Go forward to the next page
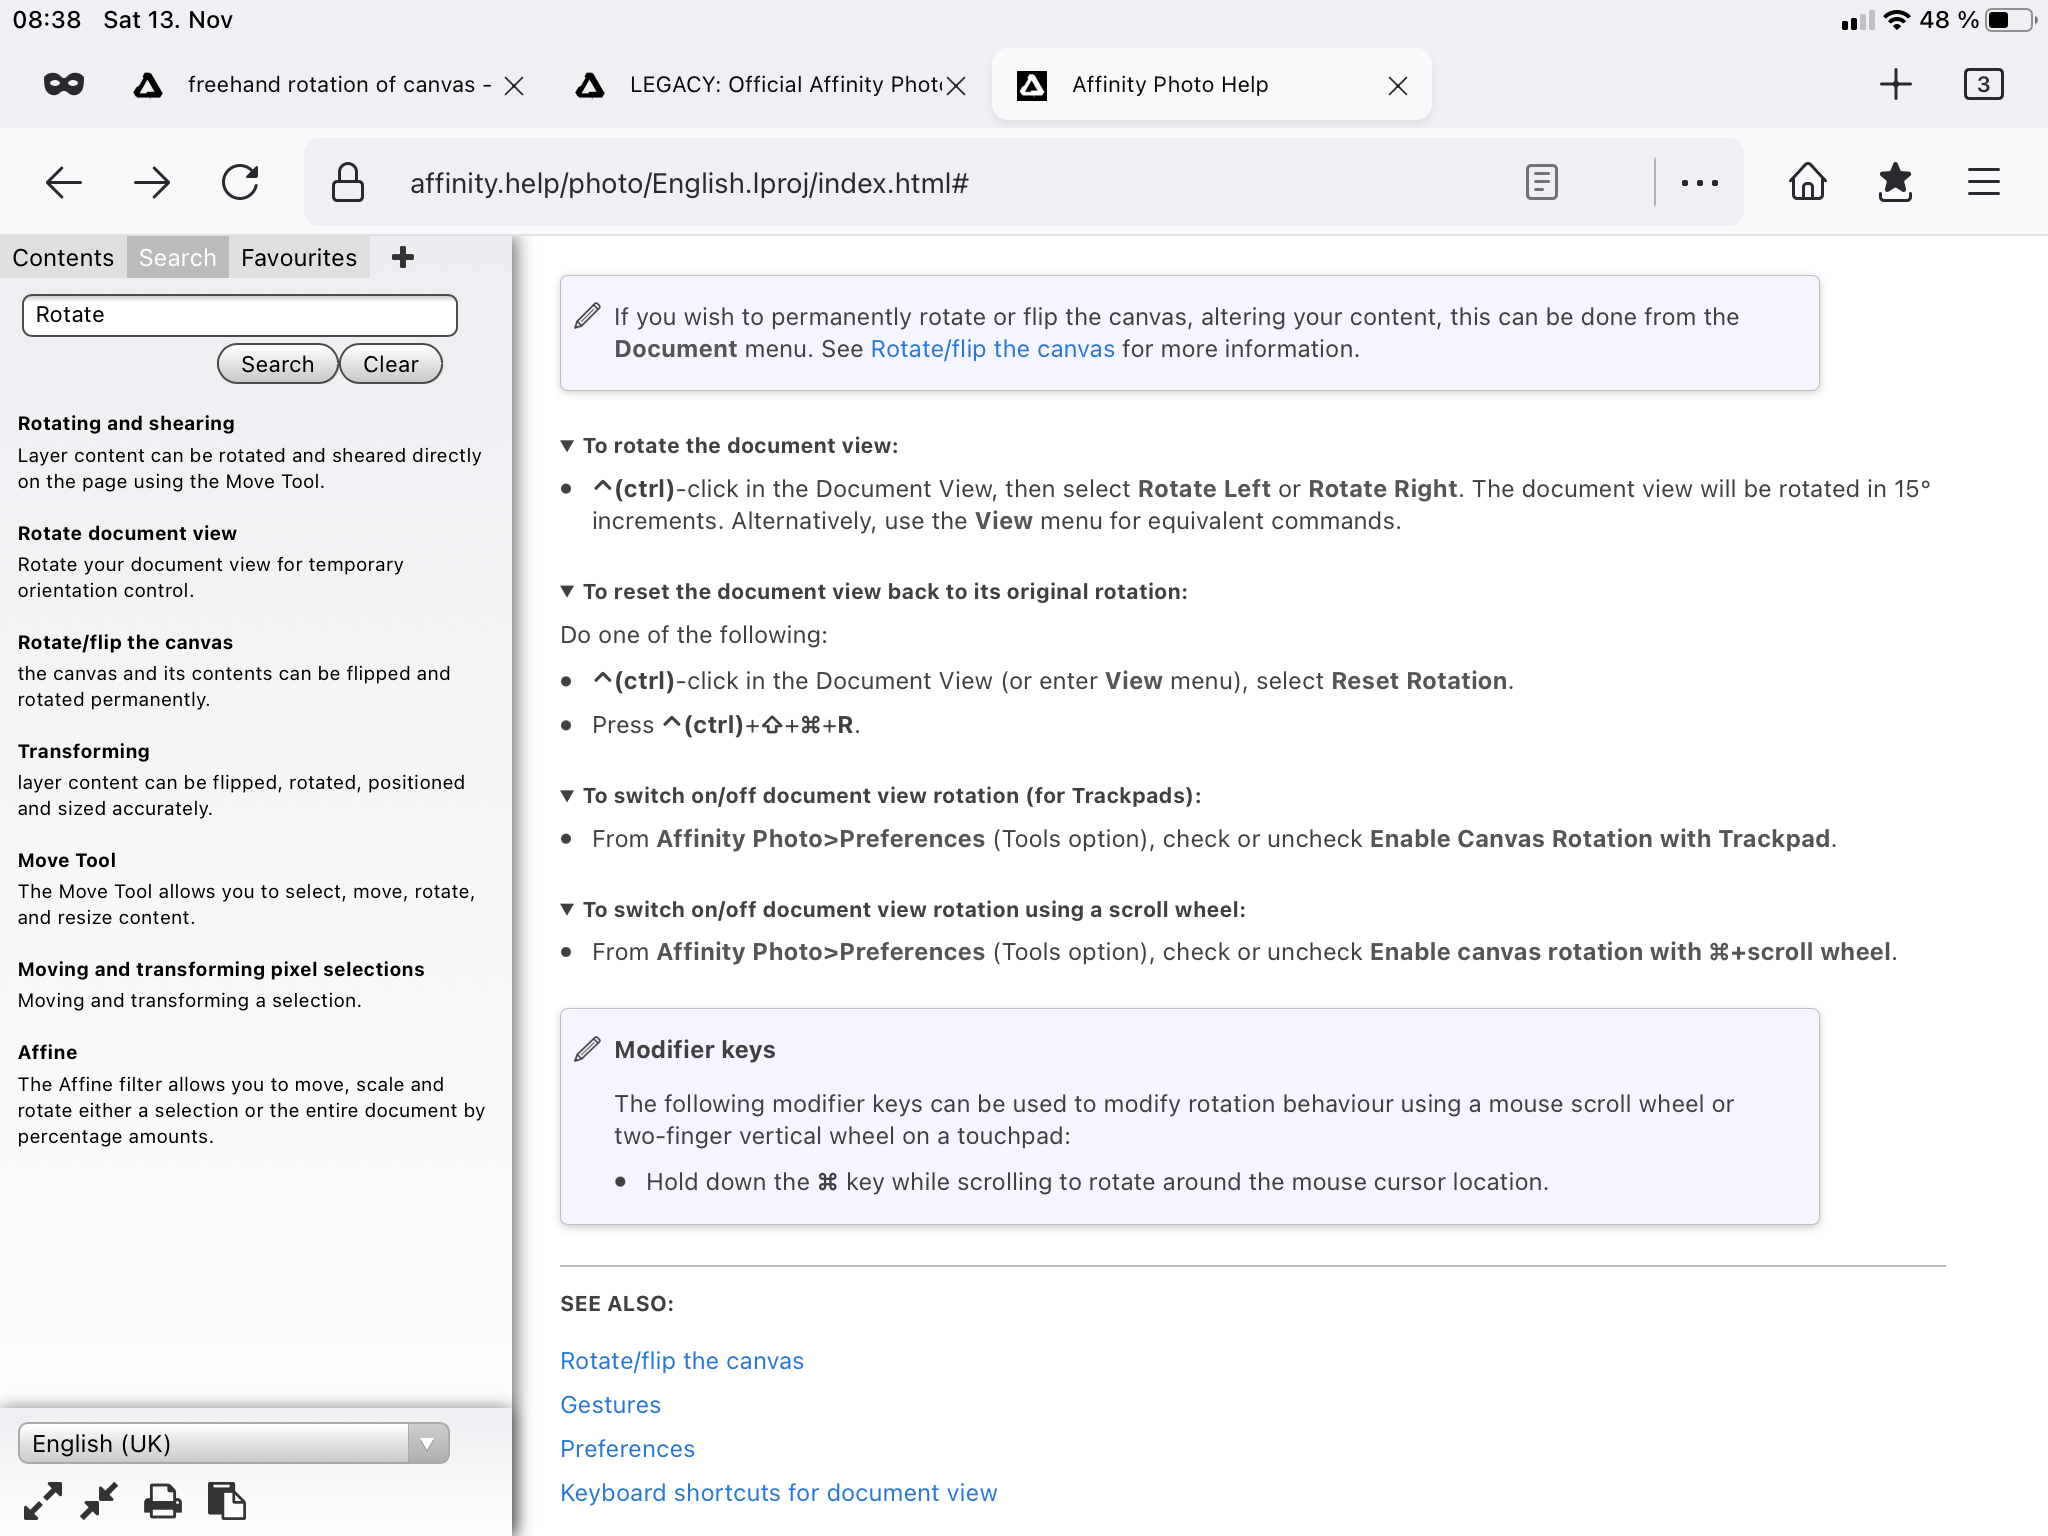This screenshot has width=2048, height=1536. coord(152,183)
